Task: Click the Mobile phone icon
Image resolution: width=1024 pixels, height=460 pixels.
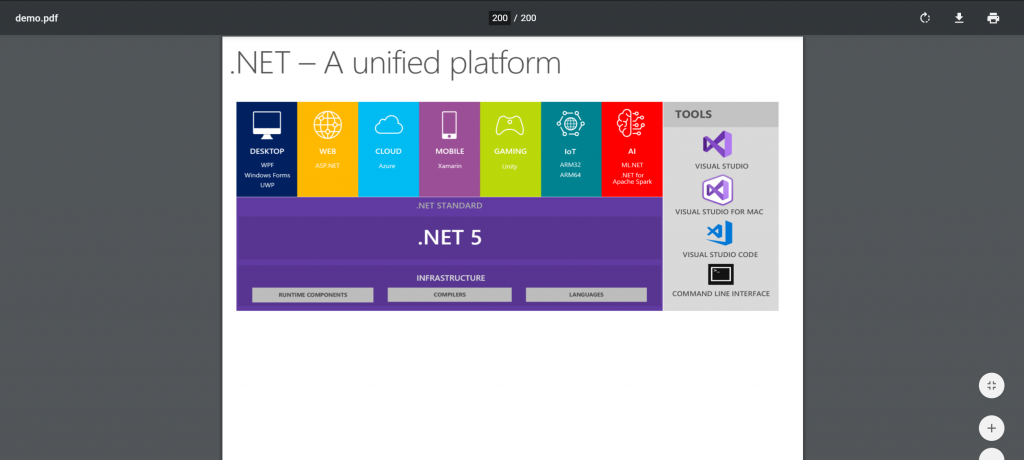Action: (x=449, y=125)
